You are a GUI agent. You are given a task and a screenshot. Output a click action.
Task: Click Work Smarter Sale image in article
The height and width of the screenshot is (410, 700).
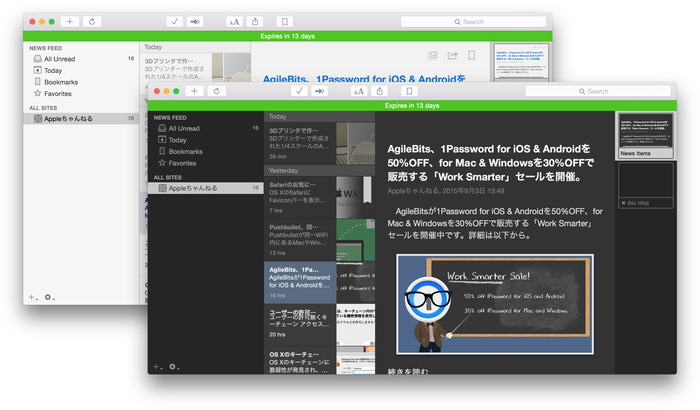495,304
